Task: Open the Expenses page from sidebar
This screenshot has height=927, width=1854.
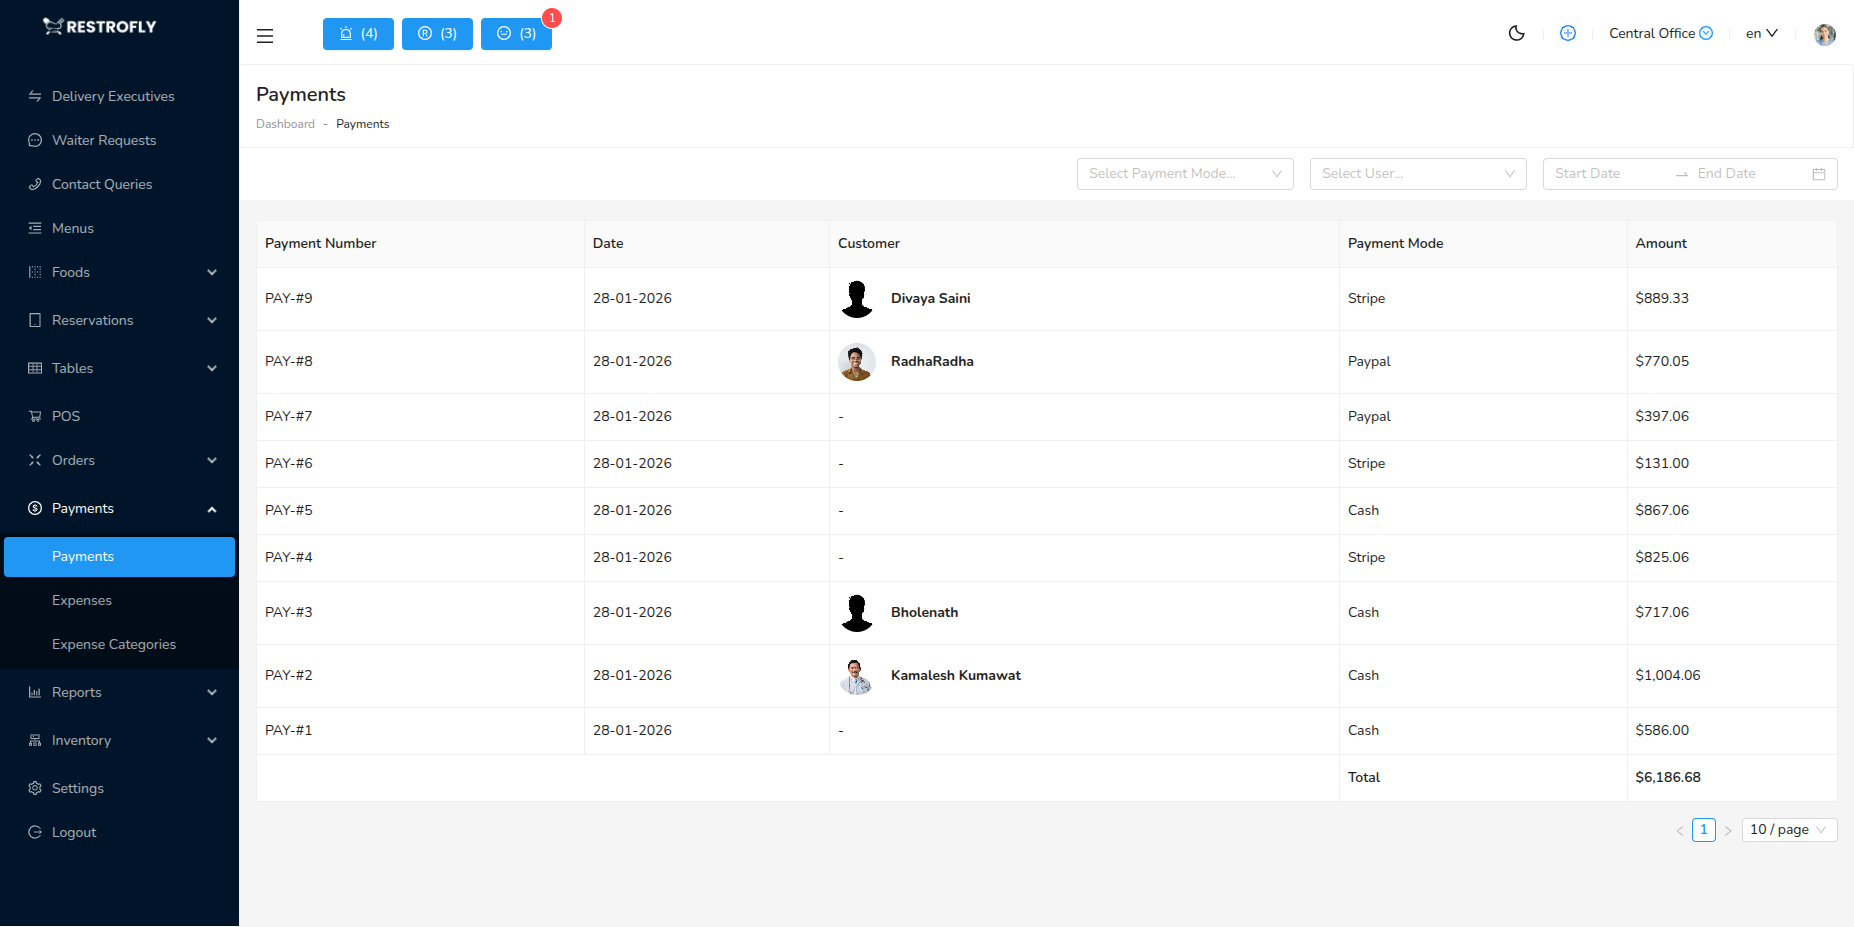Action: (x=81, y=600)
